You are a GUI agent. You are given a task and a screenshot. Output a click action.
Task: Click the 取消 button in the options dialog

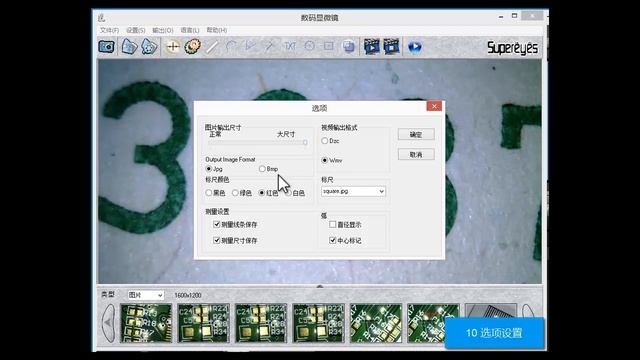point(416,154)
